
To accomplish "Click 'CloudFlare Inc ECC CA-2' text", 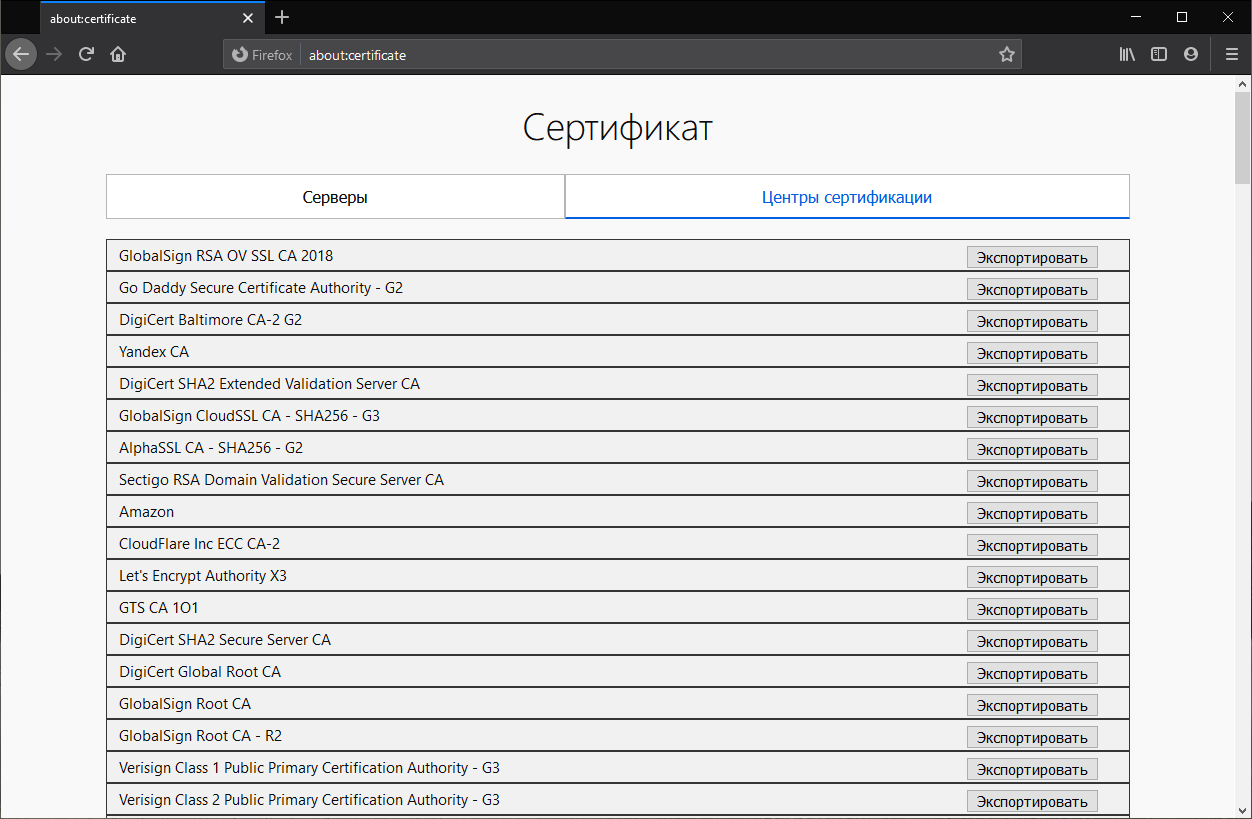I will [x=199, y=544].
